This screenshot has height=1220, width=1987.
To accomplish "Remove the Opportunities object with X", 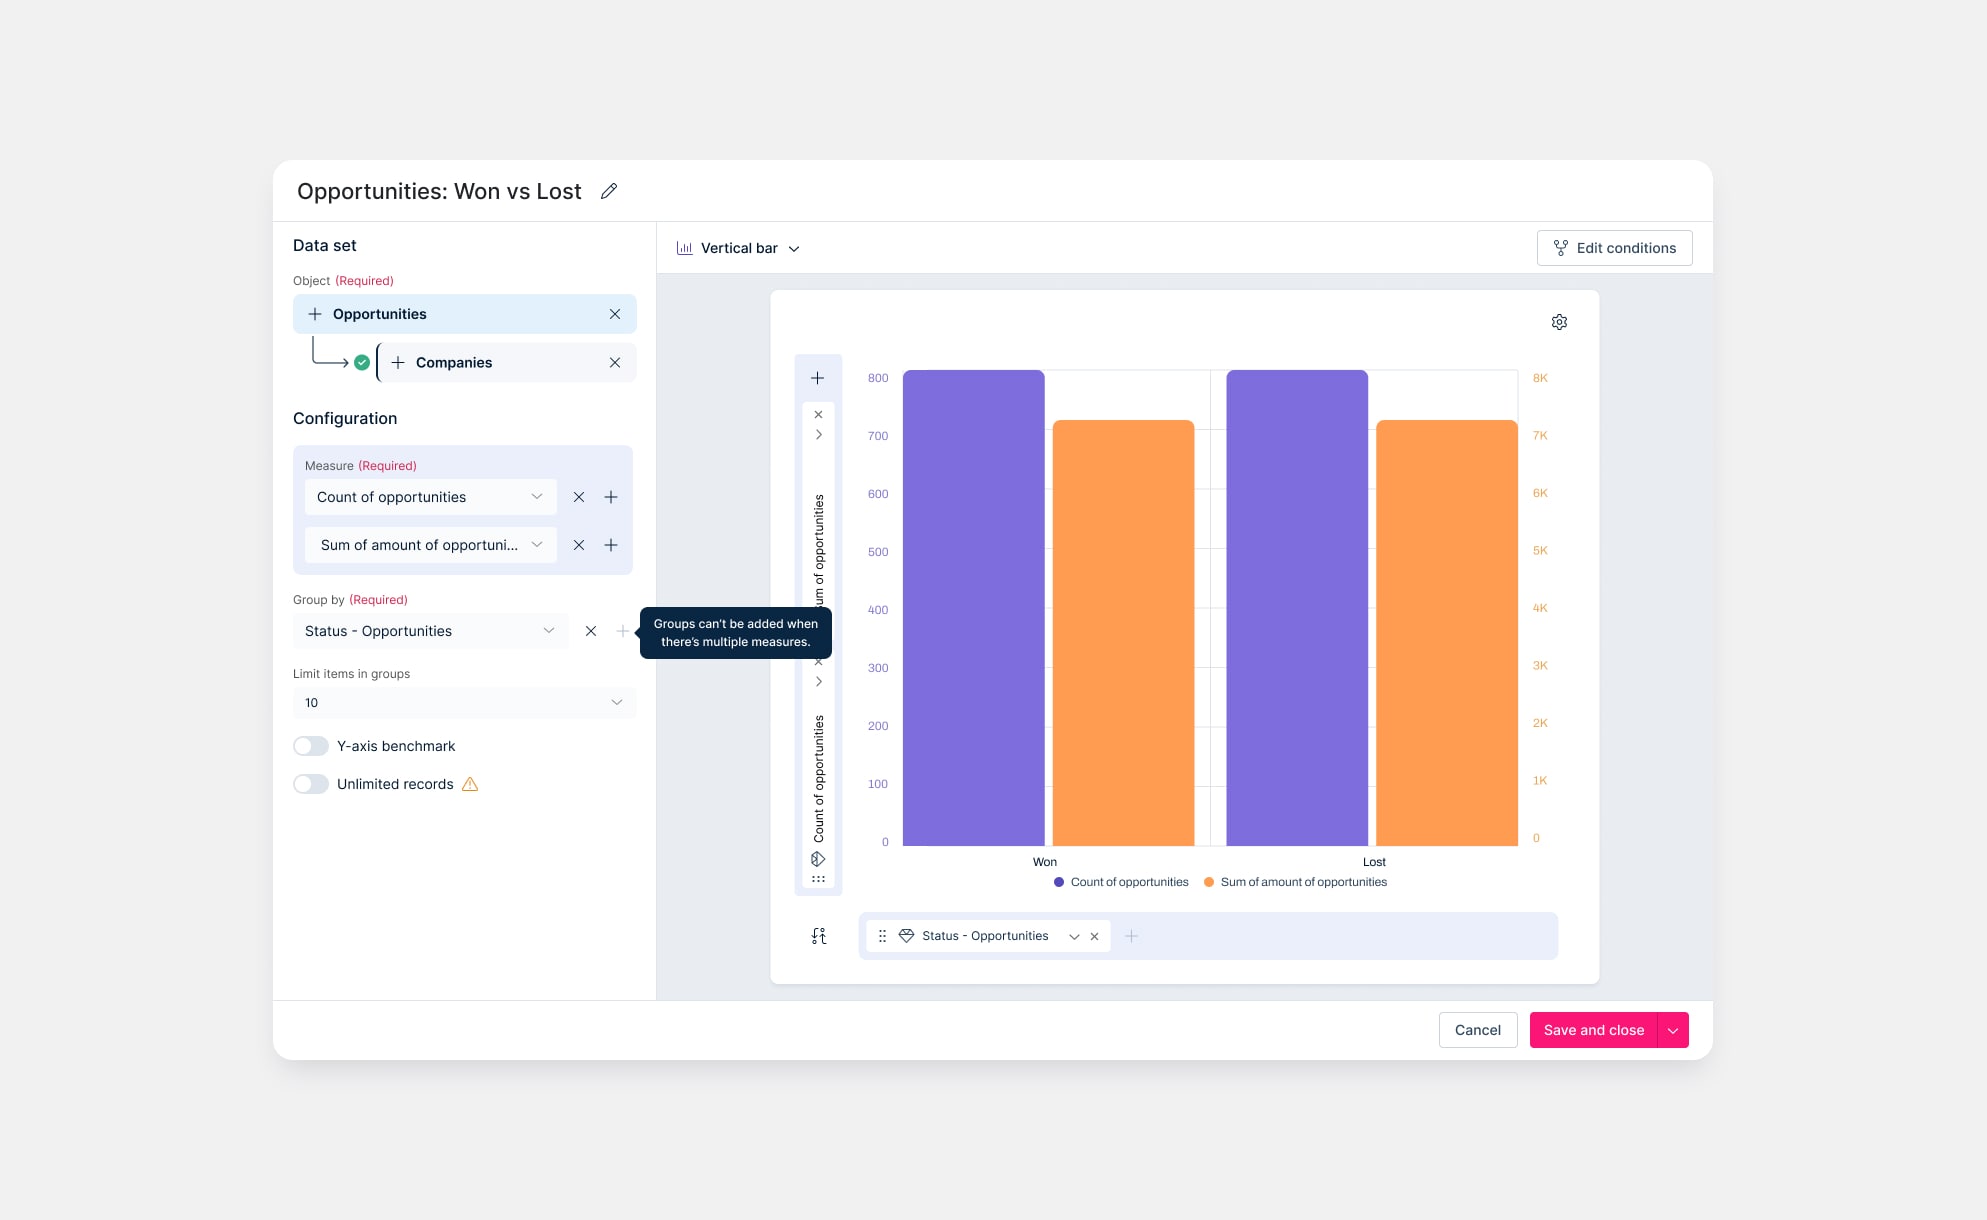I will 615,314.
